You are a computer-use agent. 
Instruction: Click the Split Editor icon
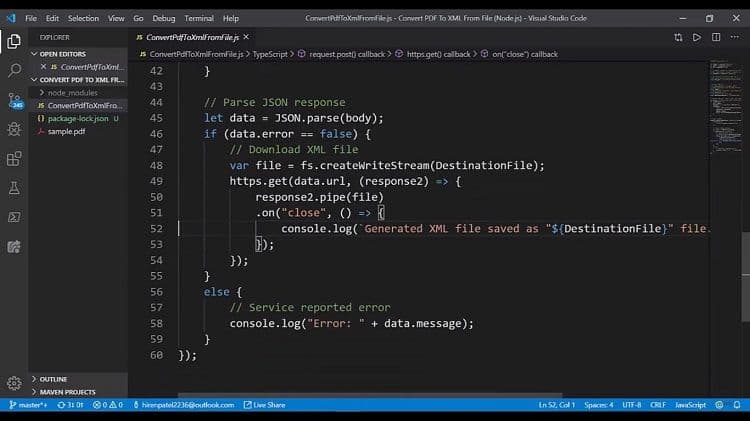pyautogui.click(x=714, y=37)
